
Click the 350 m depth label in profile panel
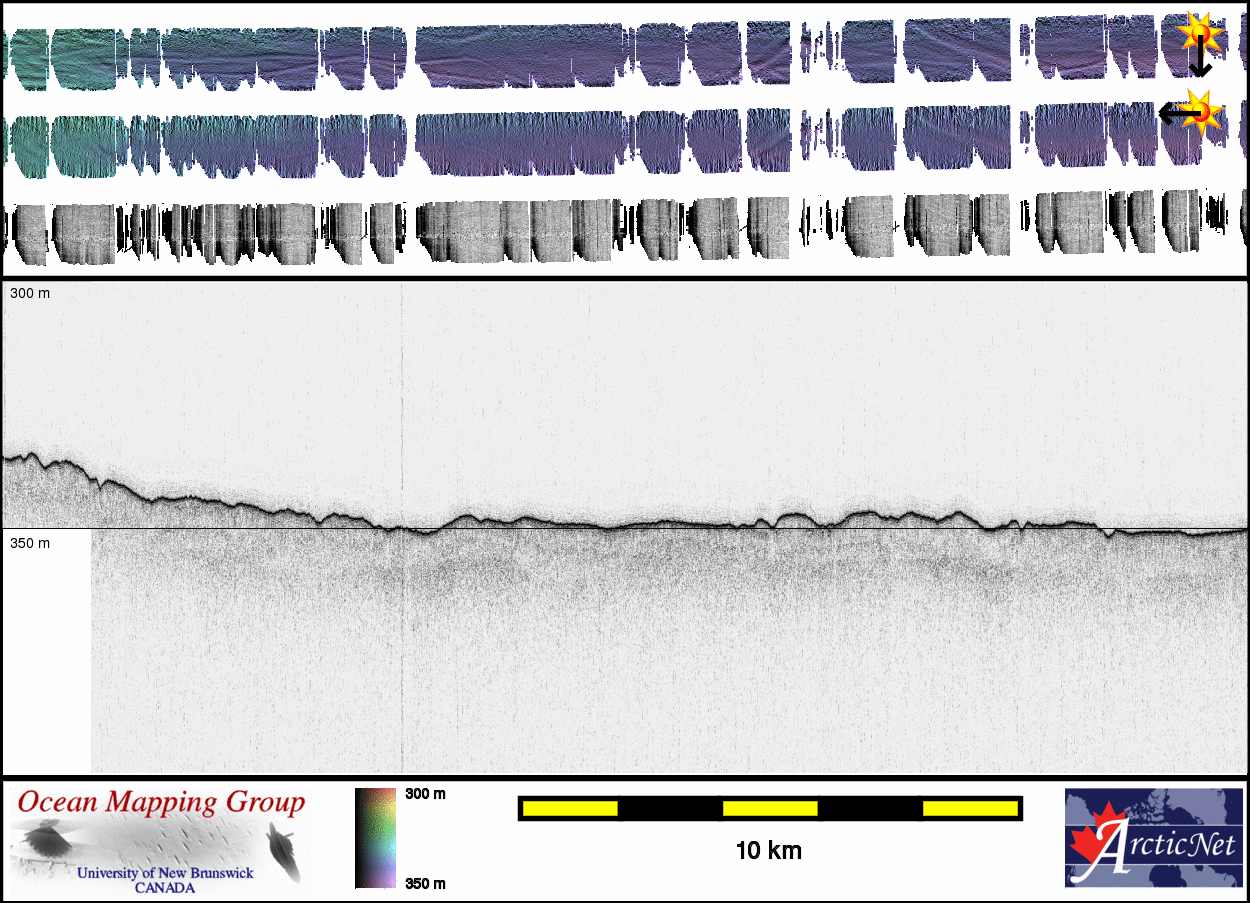(x=30, y=543)
